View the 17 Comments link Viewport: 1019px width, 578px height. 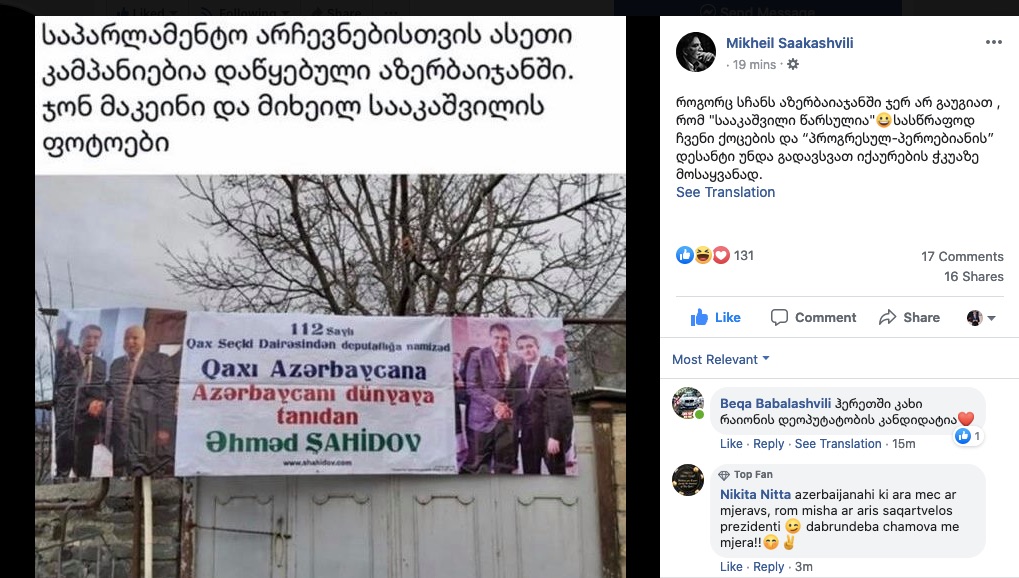[962, 256]
